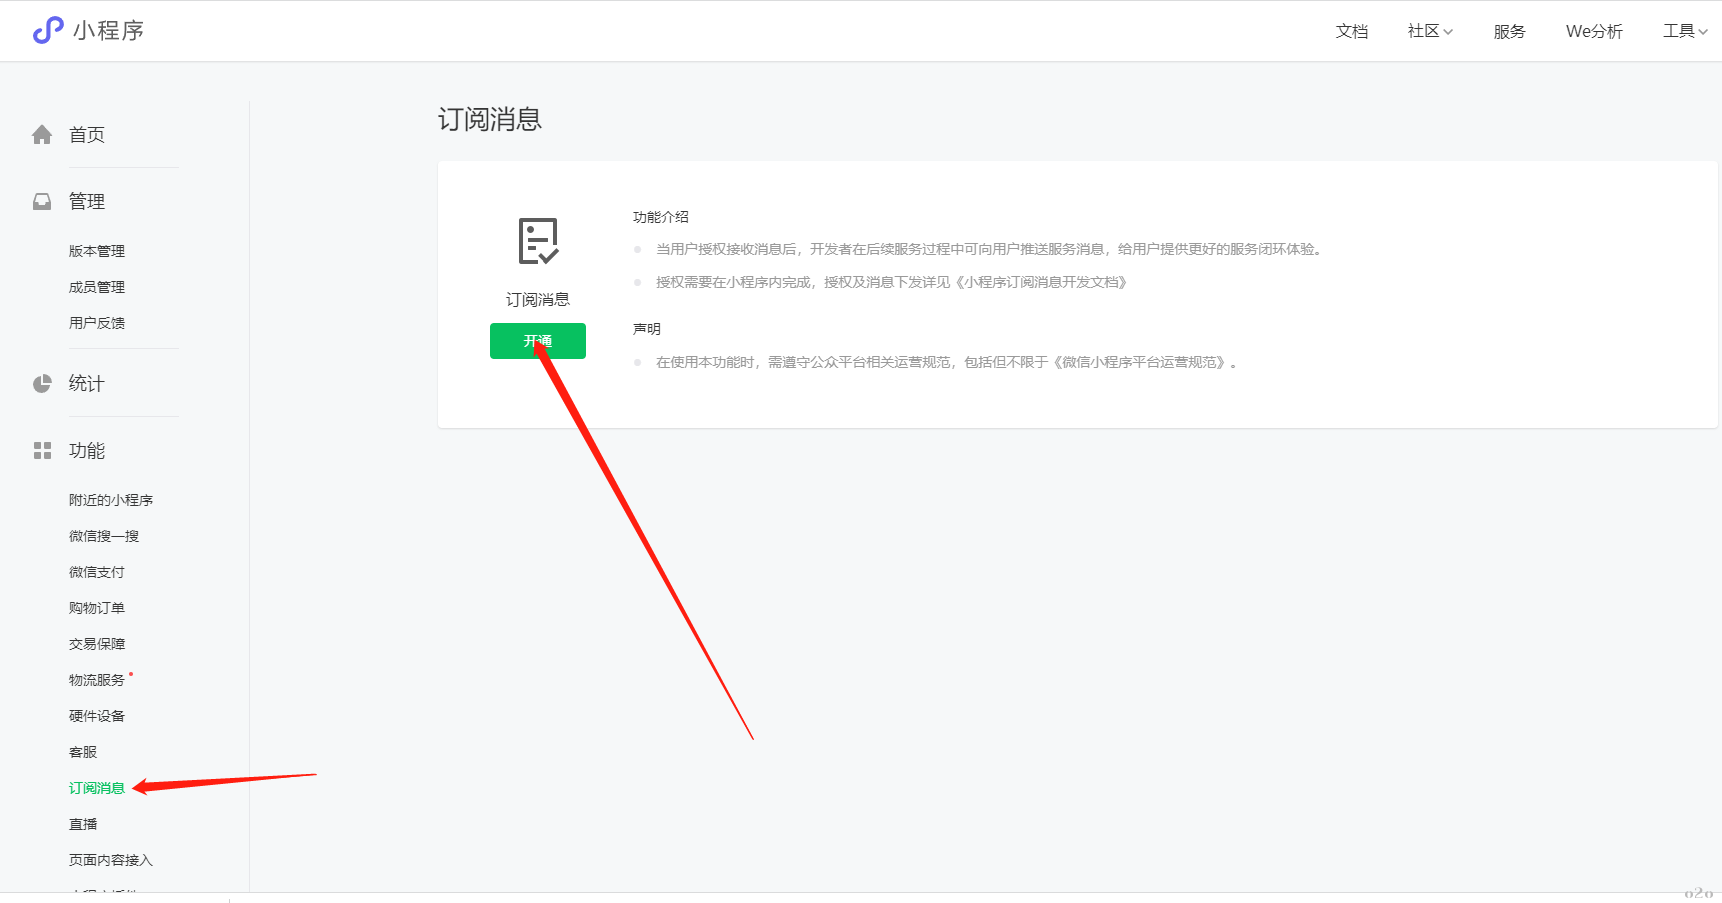Open We分析 in top navigation
Image resolution: width=1722 pixels, height=903 pixels.
(x=1594, y=32)
